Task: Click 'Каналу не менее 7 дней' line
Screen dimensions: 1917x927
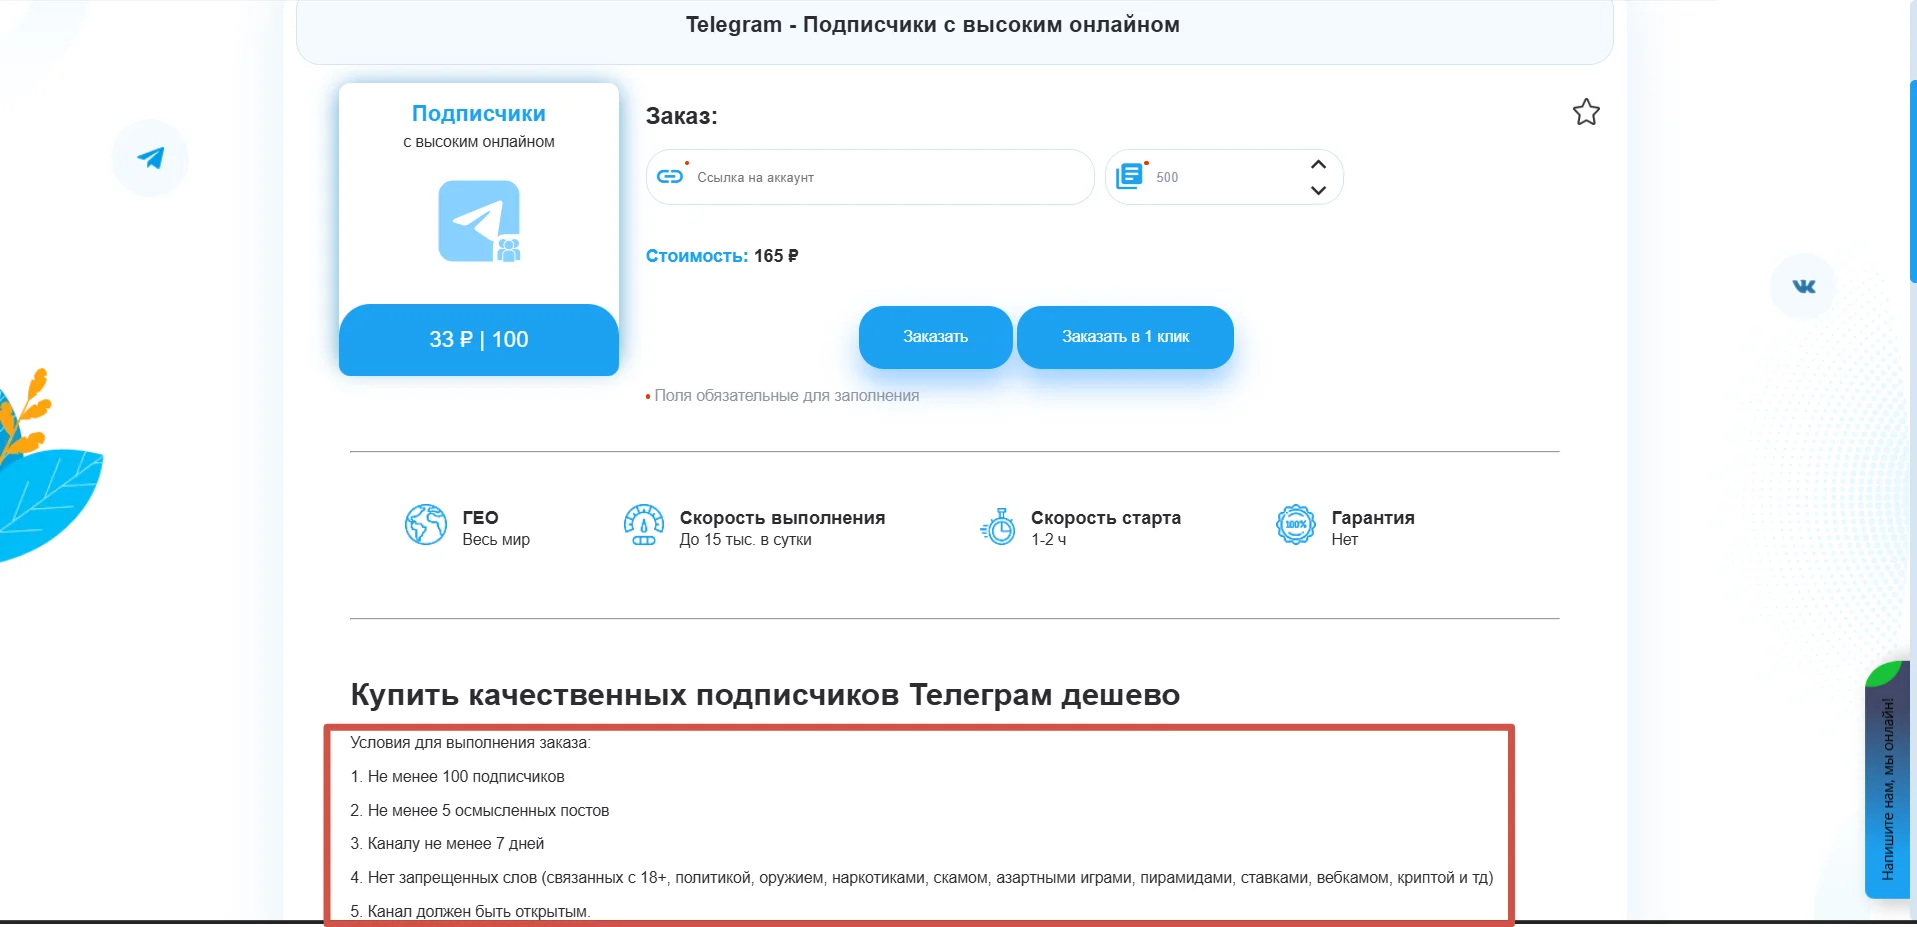Action: point(447,844)
